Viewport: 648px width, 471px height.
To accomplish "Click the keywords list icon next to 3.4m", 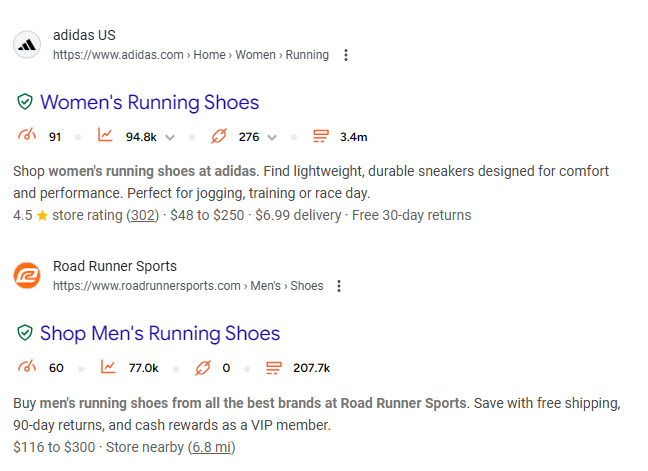I will [321, 136].
